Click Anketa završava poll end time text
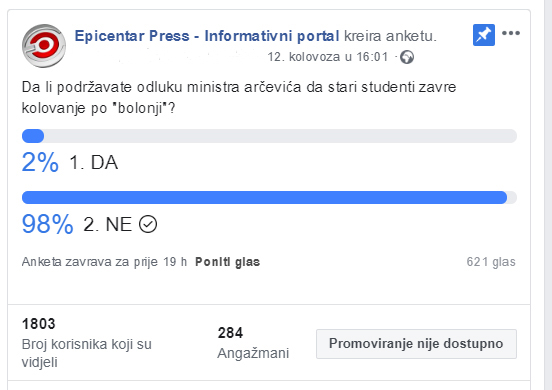 [x=104, y=262]
